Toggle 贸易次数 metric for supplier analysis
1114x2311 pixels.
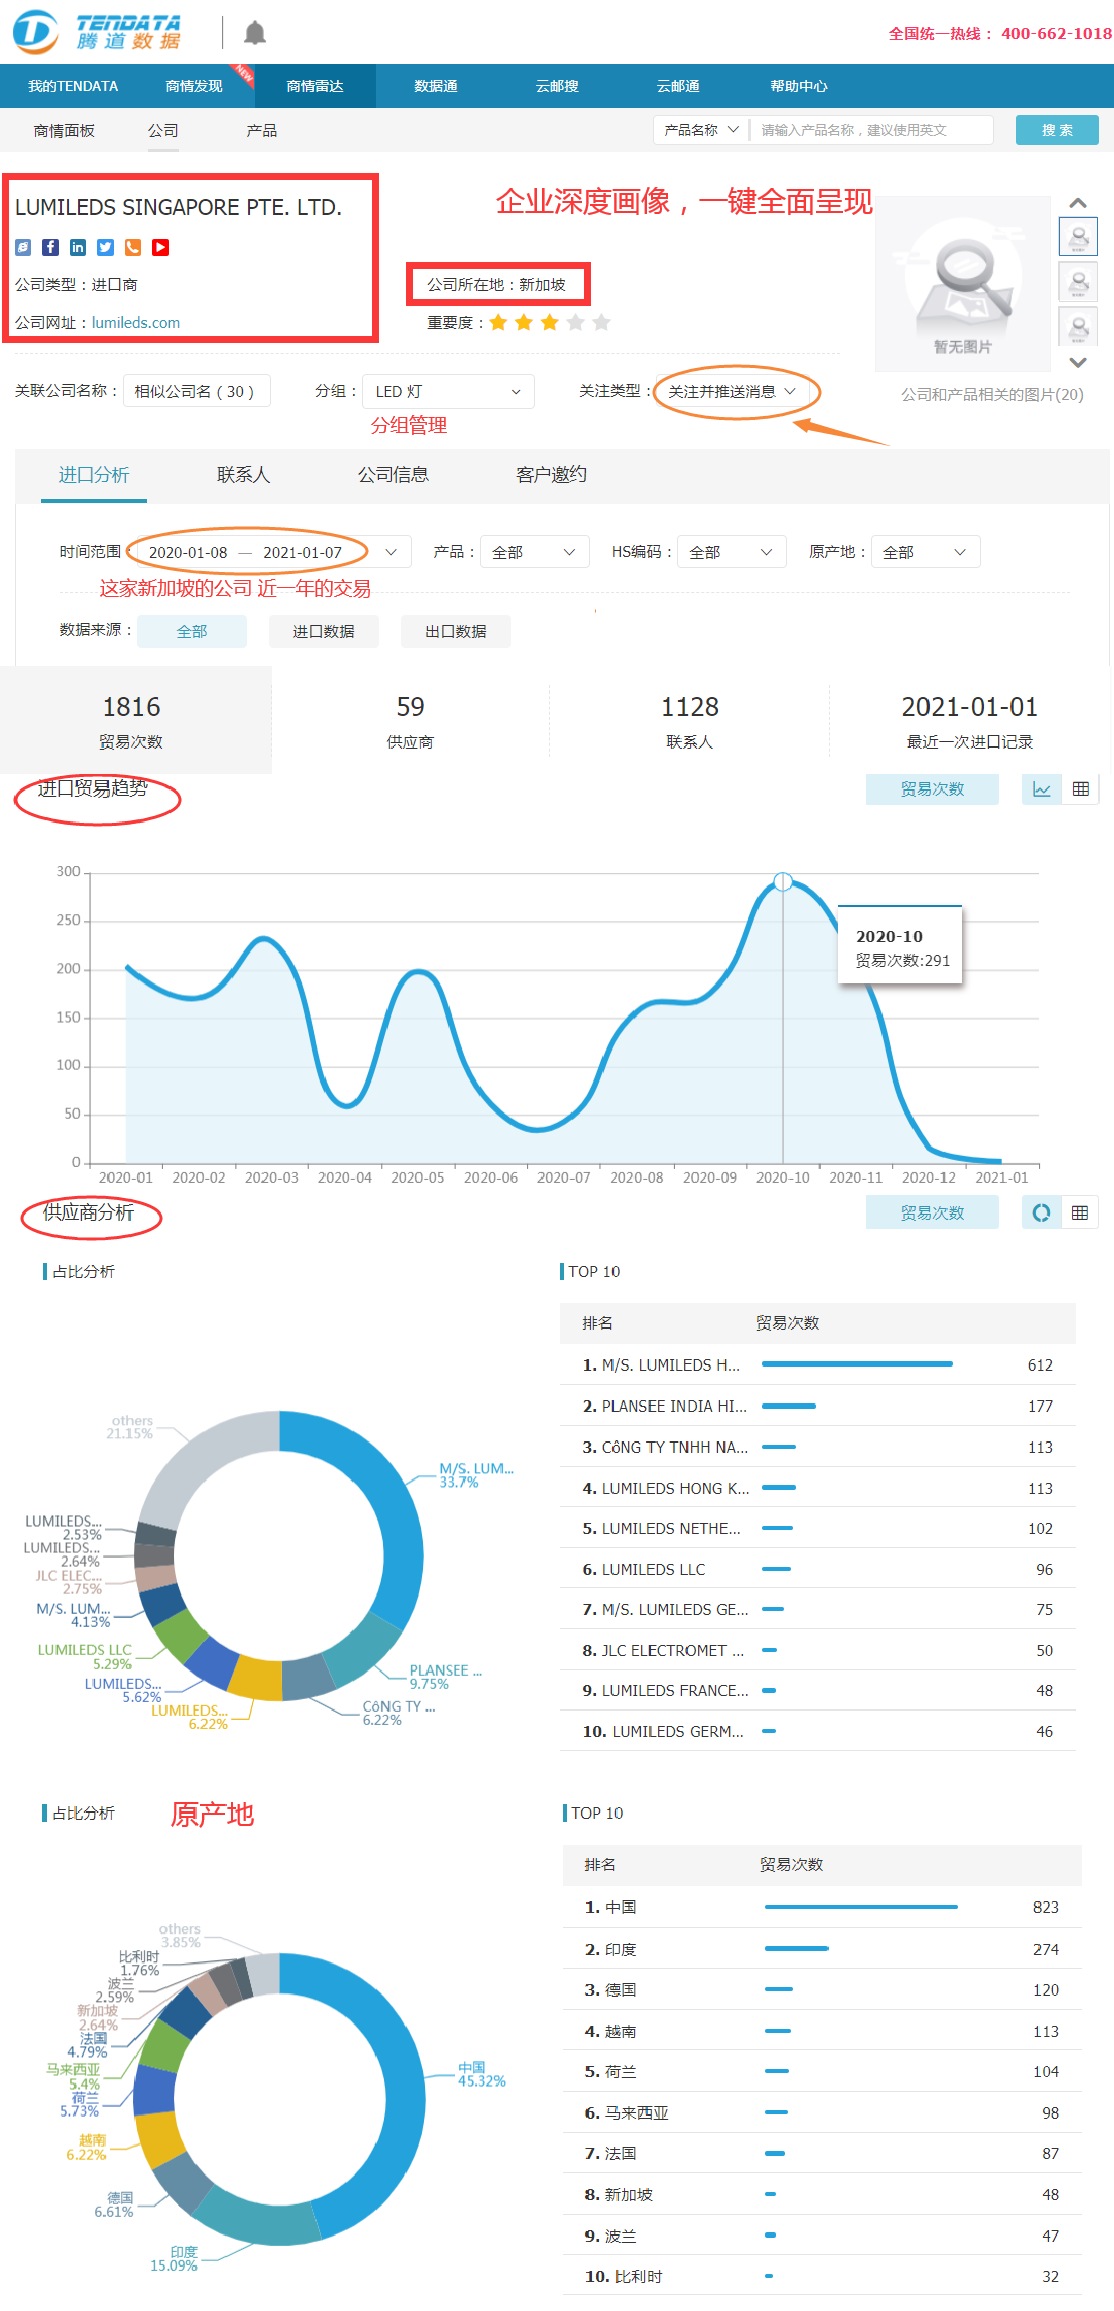[932, 1213]
